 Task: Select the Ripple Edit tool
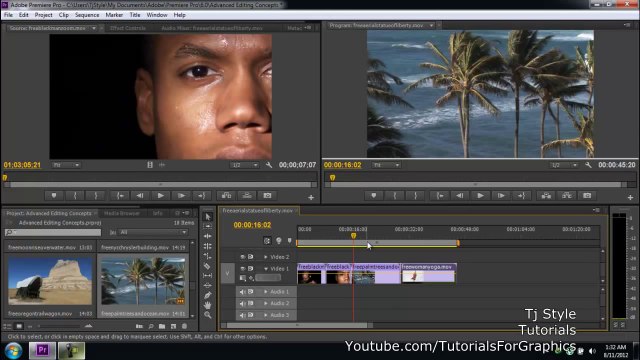[208, 236]
